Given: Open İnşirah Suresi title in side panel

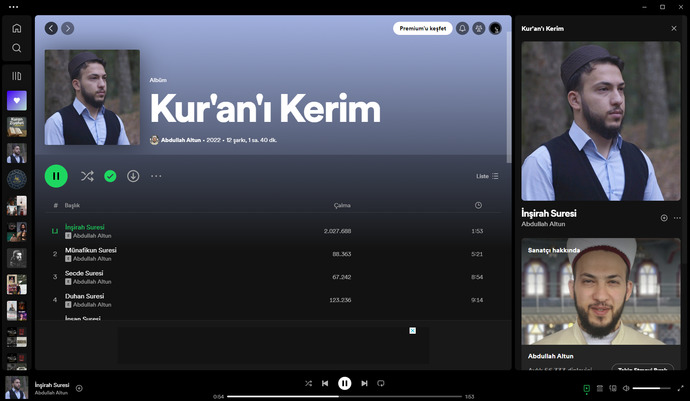Looking at the screenshot, I should point(549,213).
